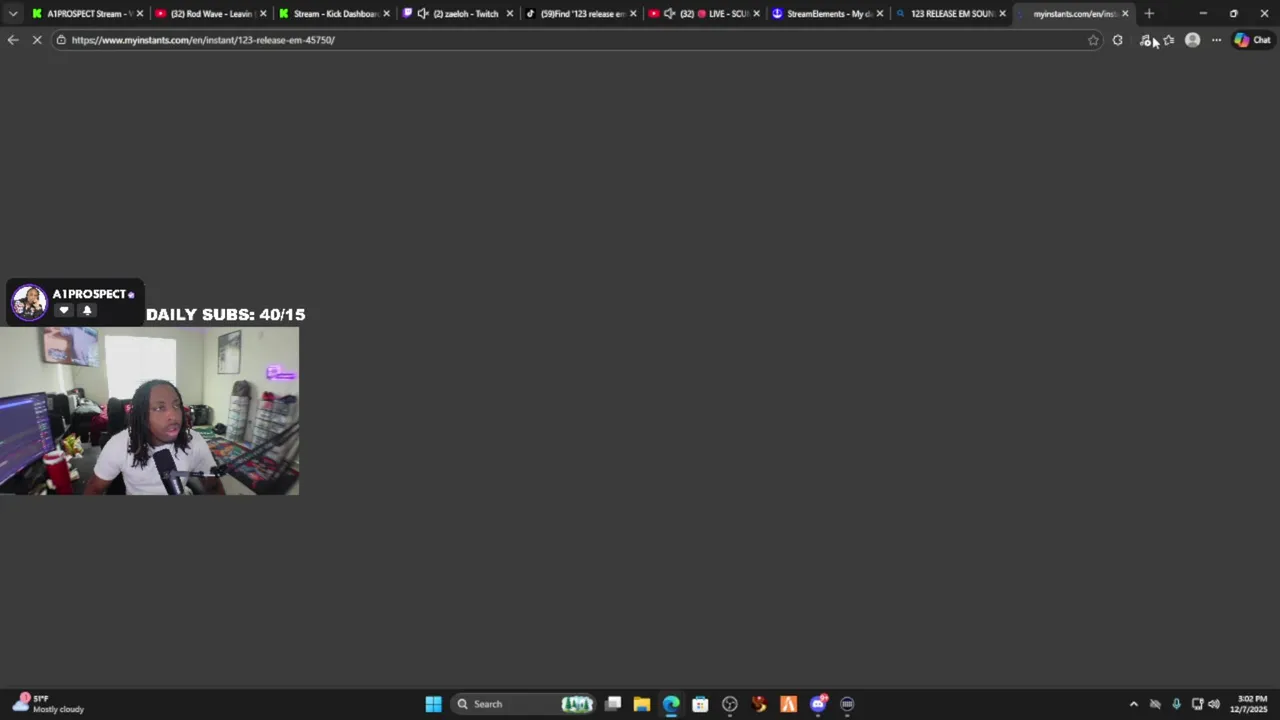Switch to the A1PROSPECT Stream tab
Screen dimensions: 1280x720
coord(88,14)
